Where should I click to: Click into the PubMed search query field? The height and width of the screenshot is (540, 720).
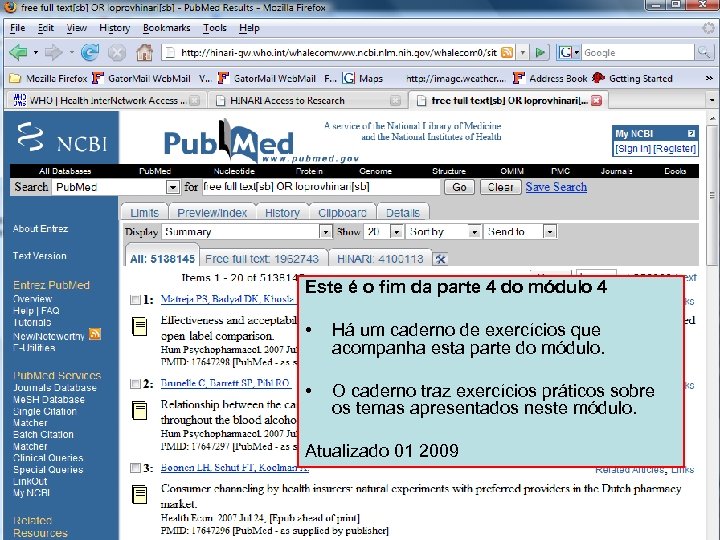click(x=321, y=187)
